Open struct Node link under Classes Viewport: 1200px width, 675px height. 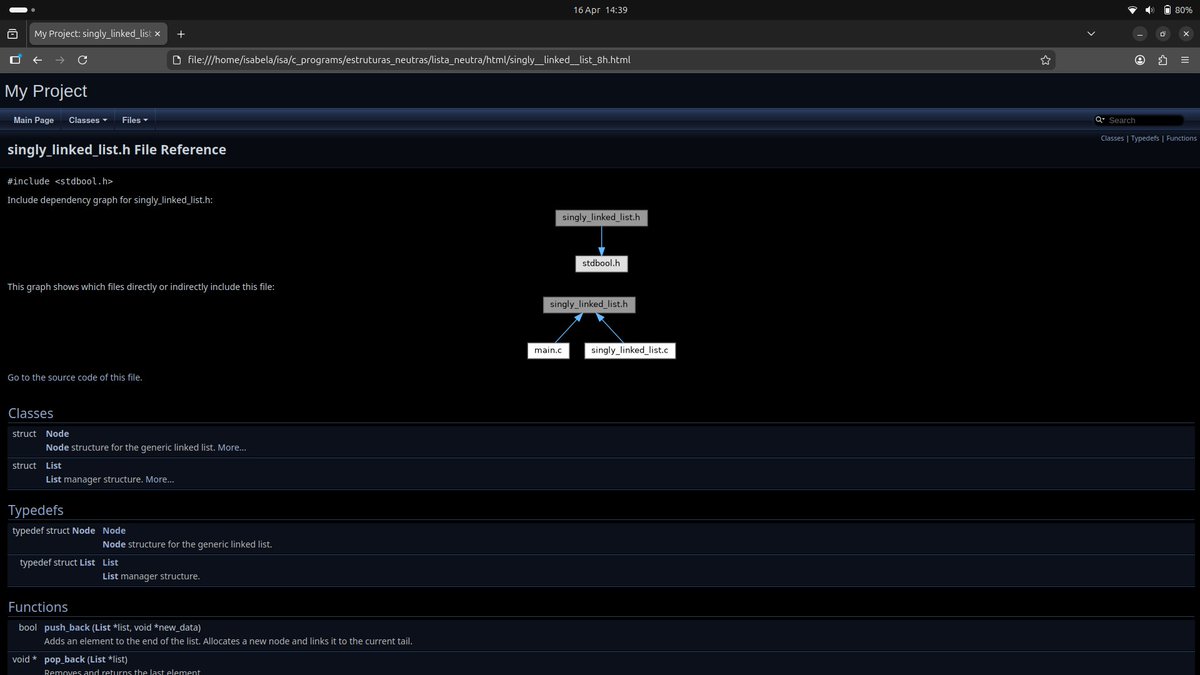point(57,434)
